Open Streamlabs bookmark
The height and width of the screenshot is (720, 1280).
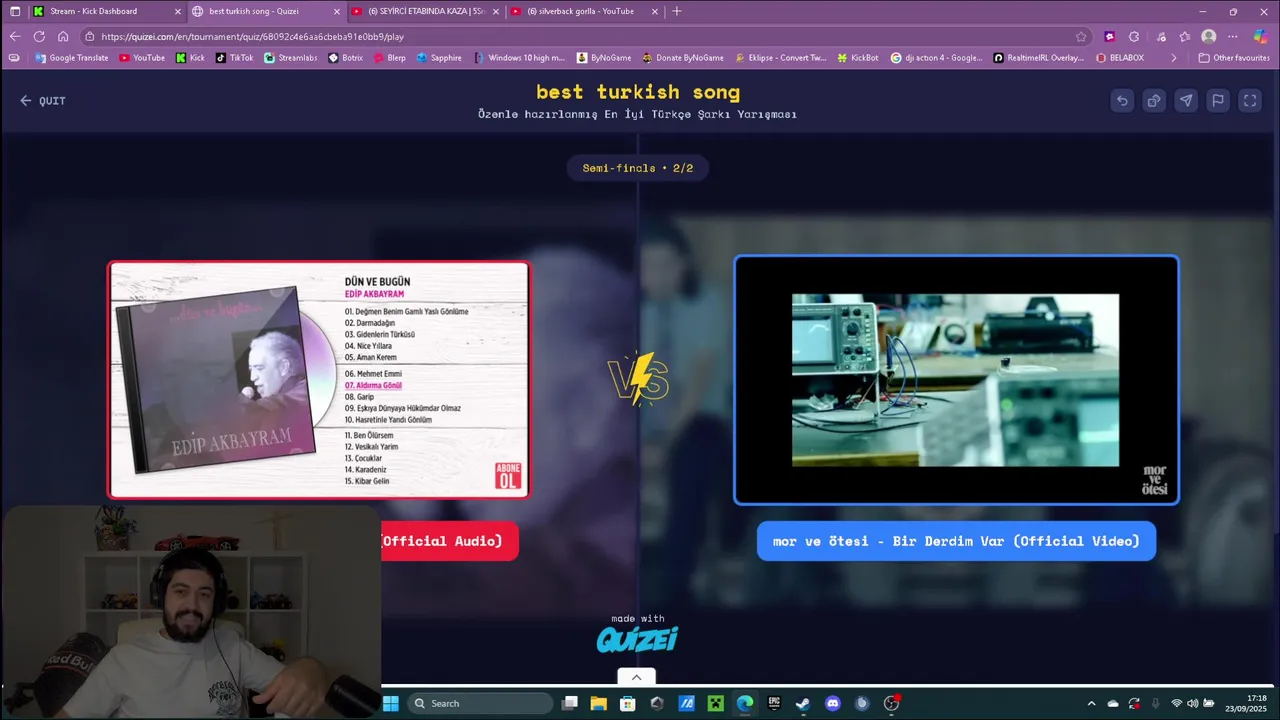291,58
